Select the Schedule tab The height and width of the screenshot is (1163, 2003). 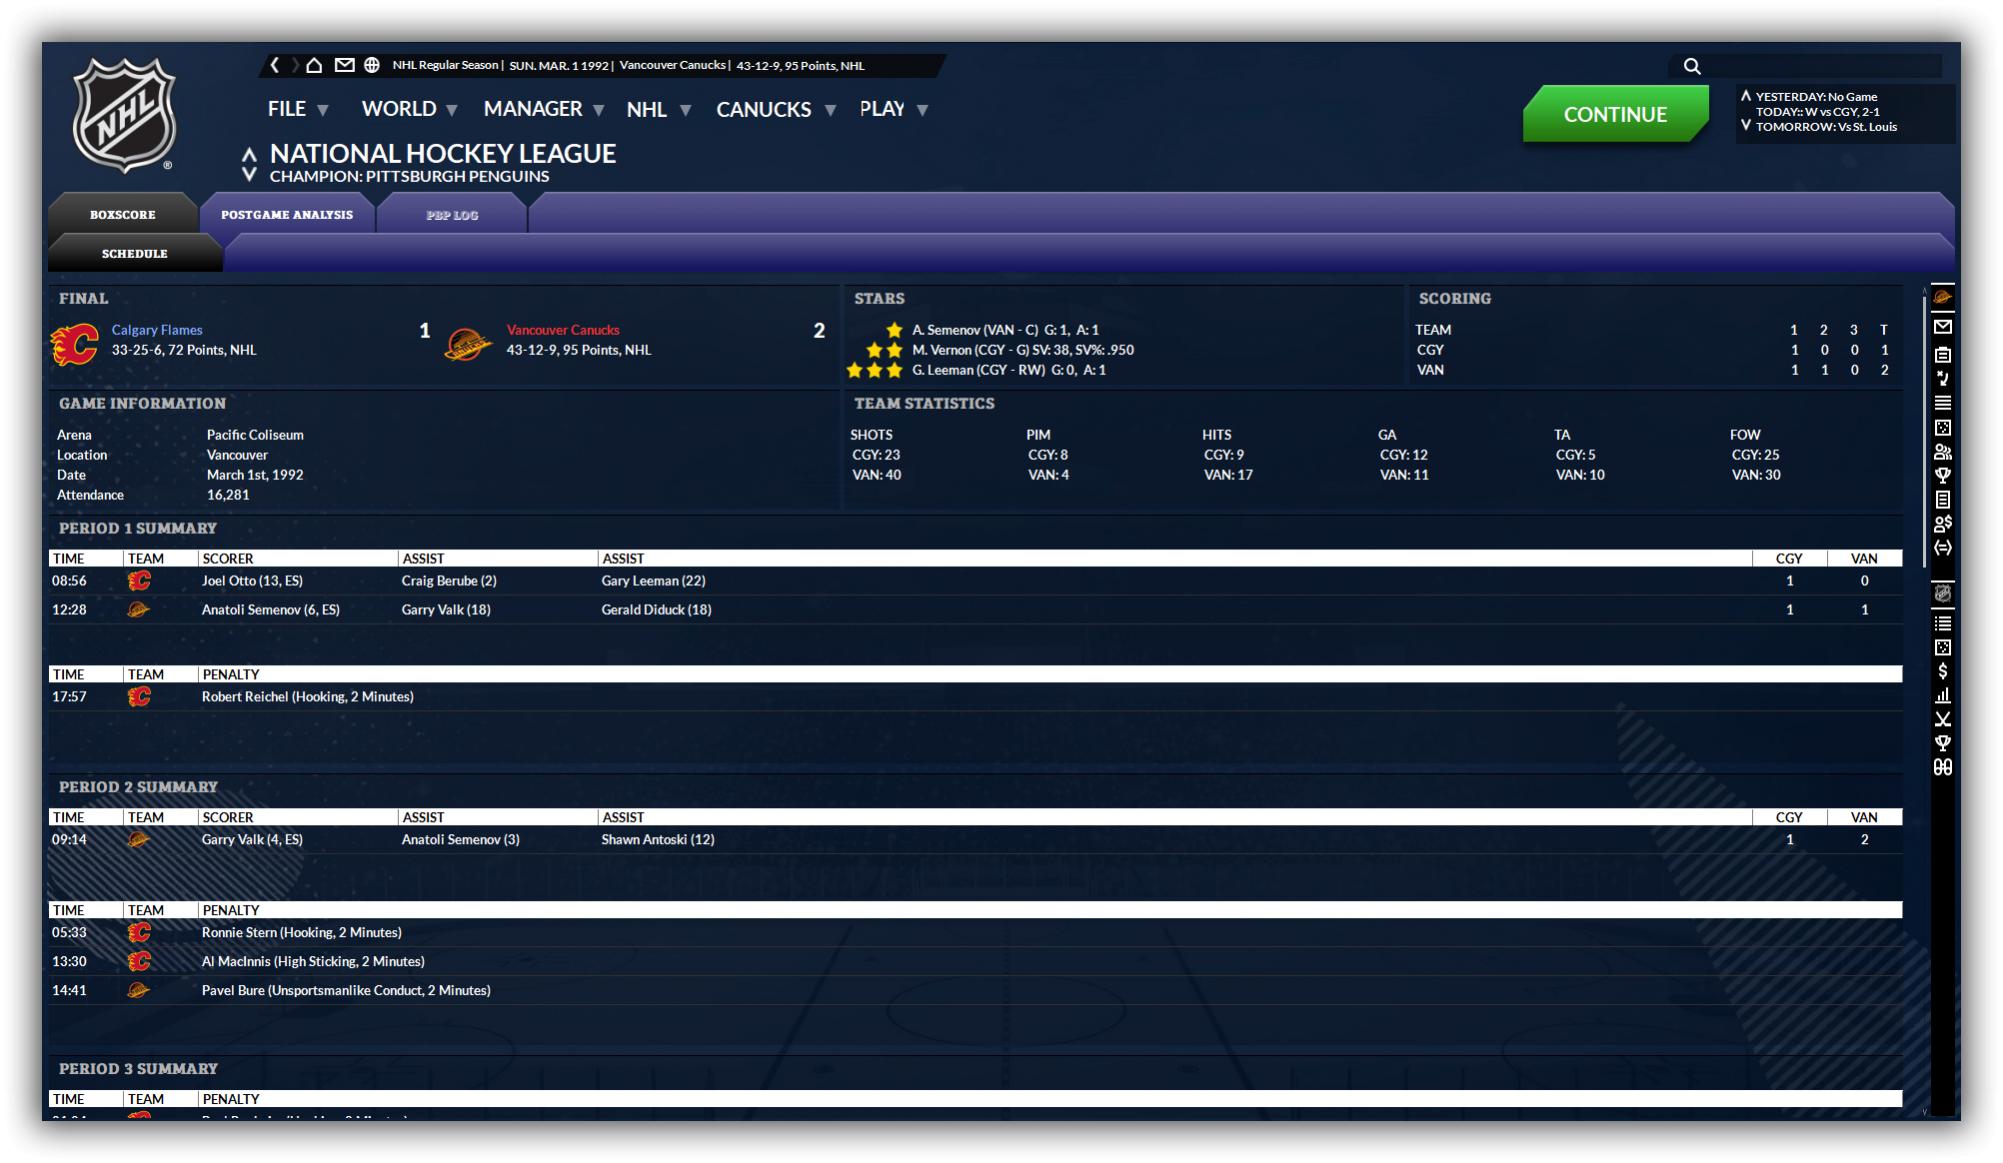point(134,254)
